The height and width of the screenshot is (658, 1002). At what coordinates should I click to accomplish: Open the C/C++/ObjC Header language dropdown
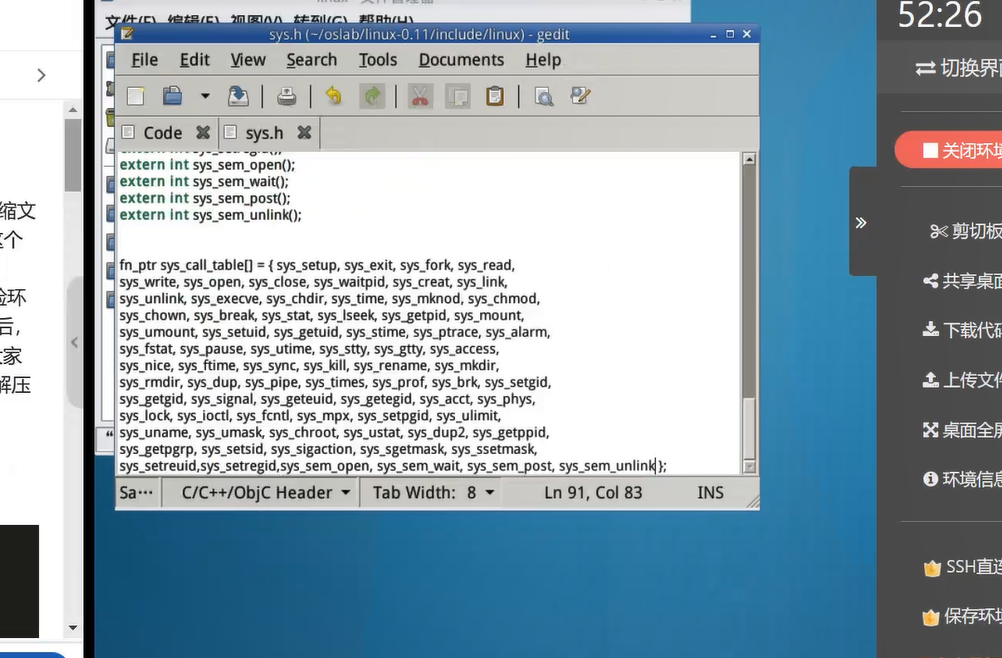(x=265, y=492)
